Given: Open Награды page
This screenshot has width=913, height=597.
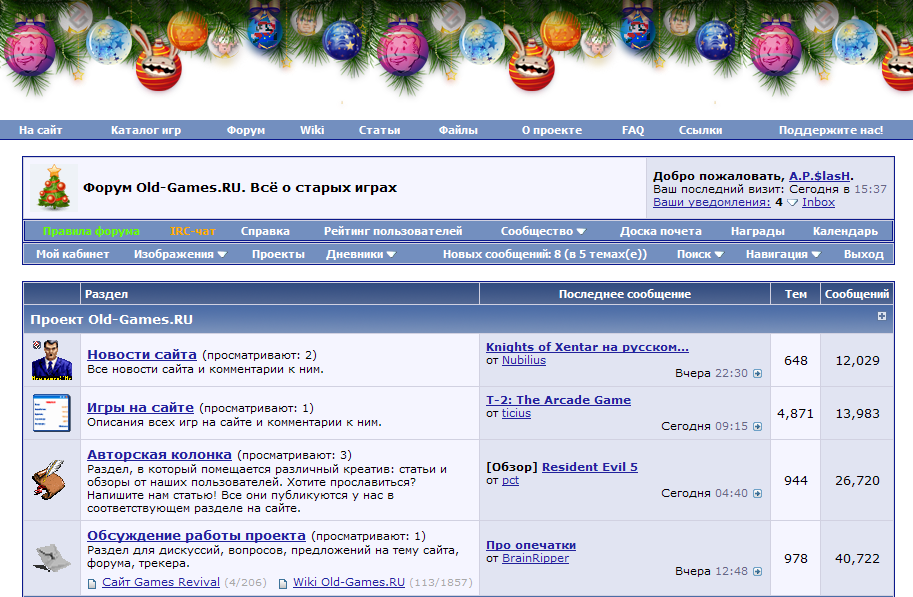Looking at the screenshot, I should tap(758, 231).
